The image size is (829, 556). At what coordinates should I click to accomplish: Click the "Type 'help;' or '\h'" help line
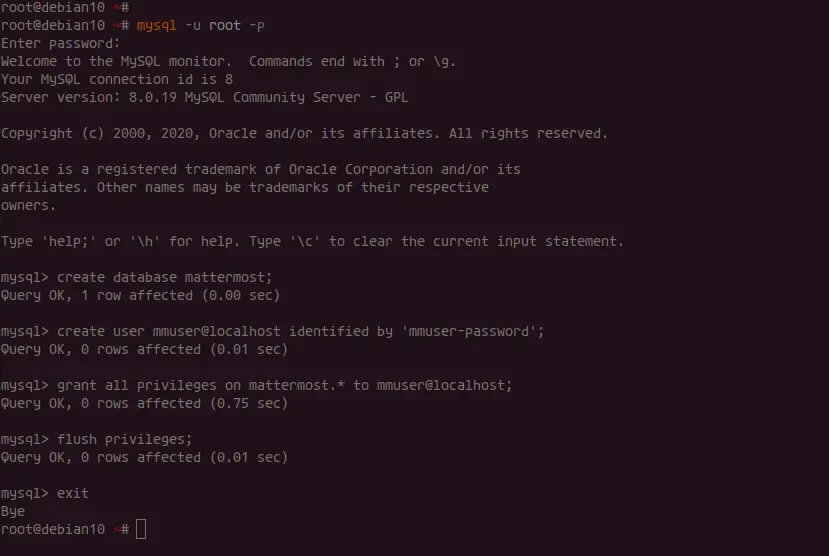point(312,242)
